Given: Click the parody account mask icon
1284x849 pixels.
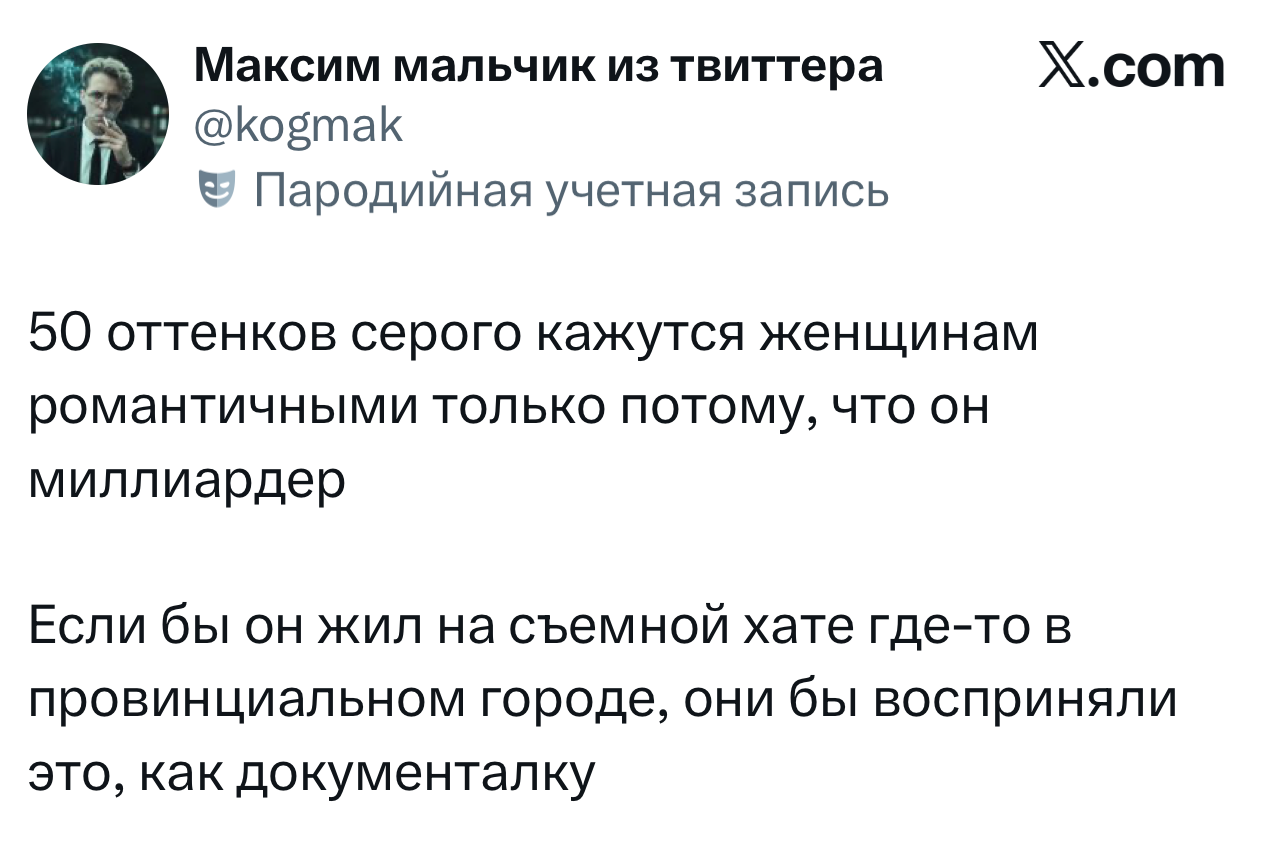Looking at the screenshot, I should 210,187.
